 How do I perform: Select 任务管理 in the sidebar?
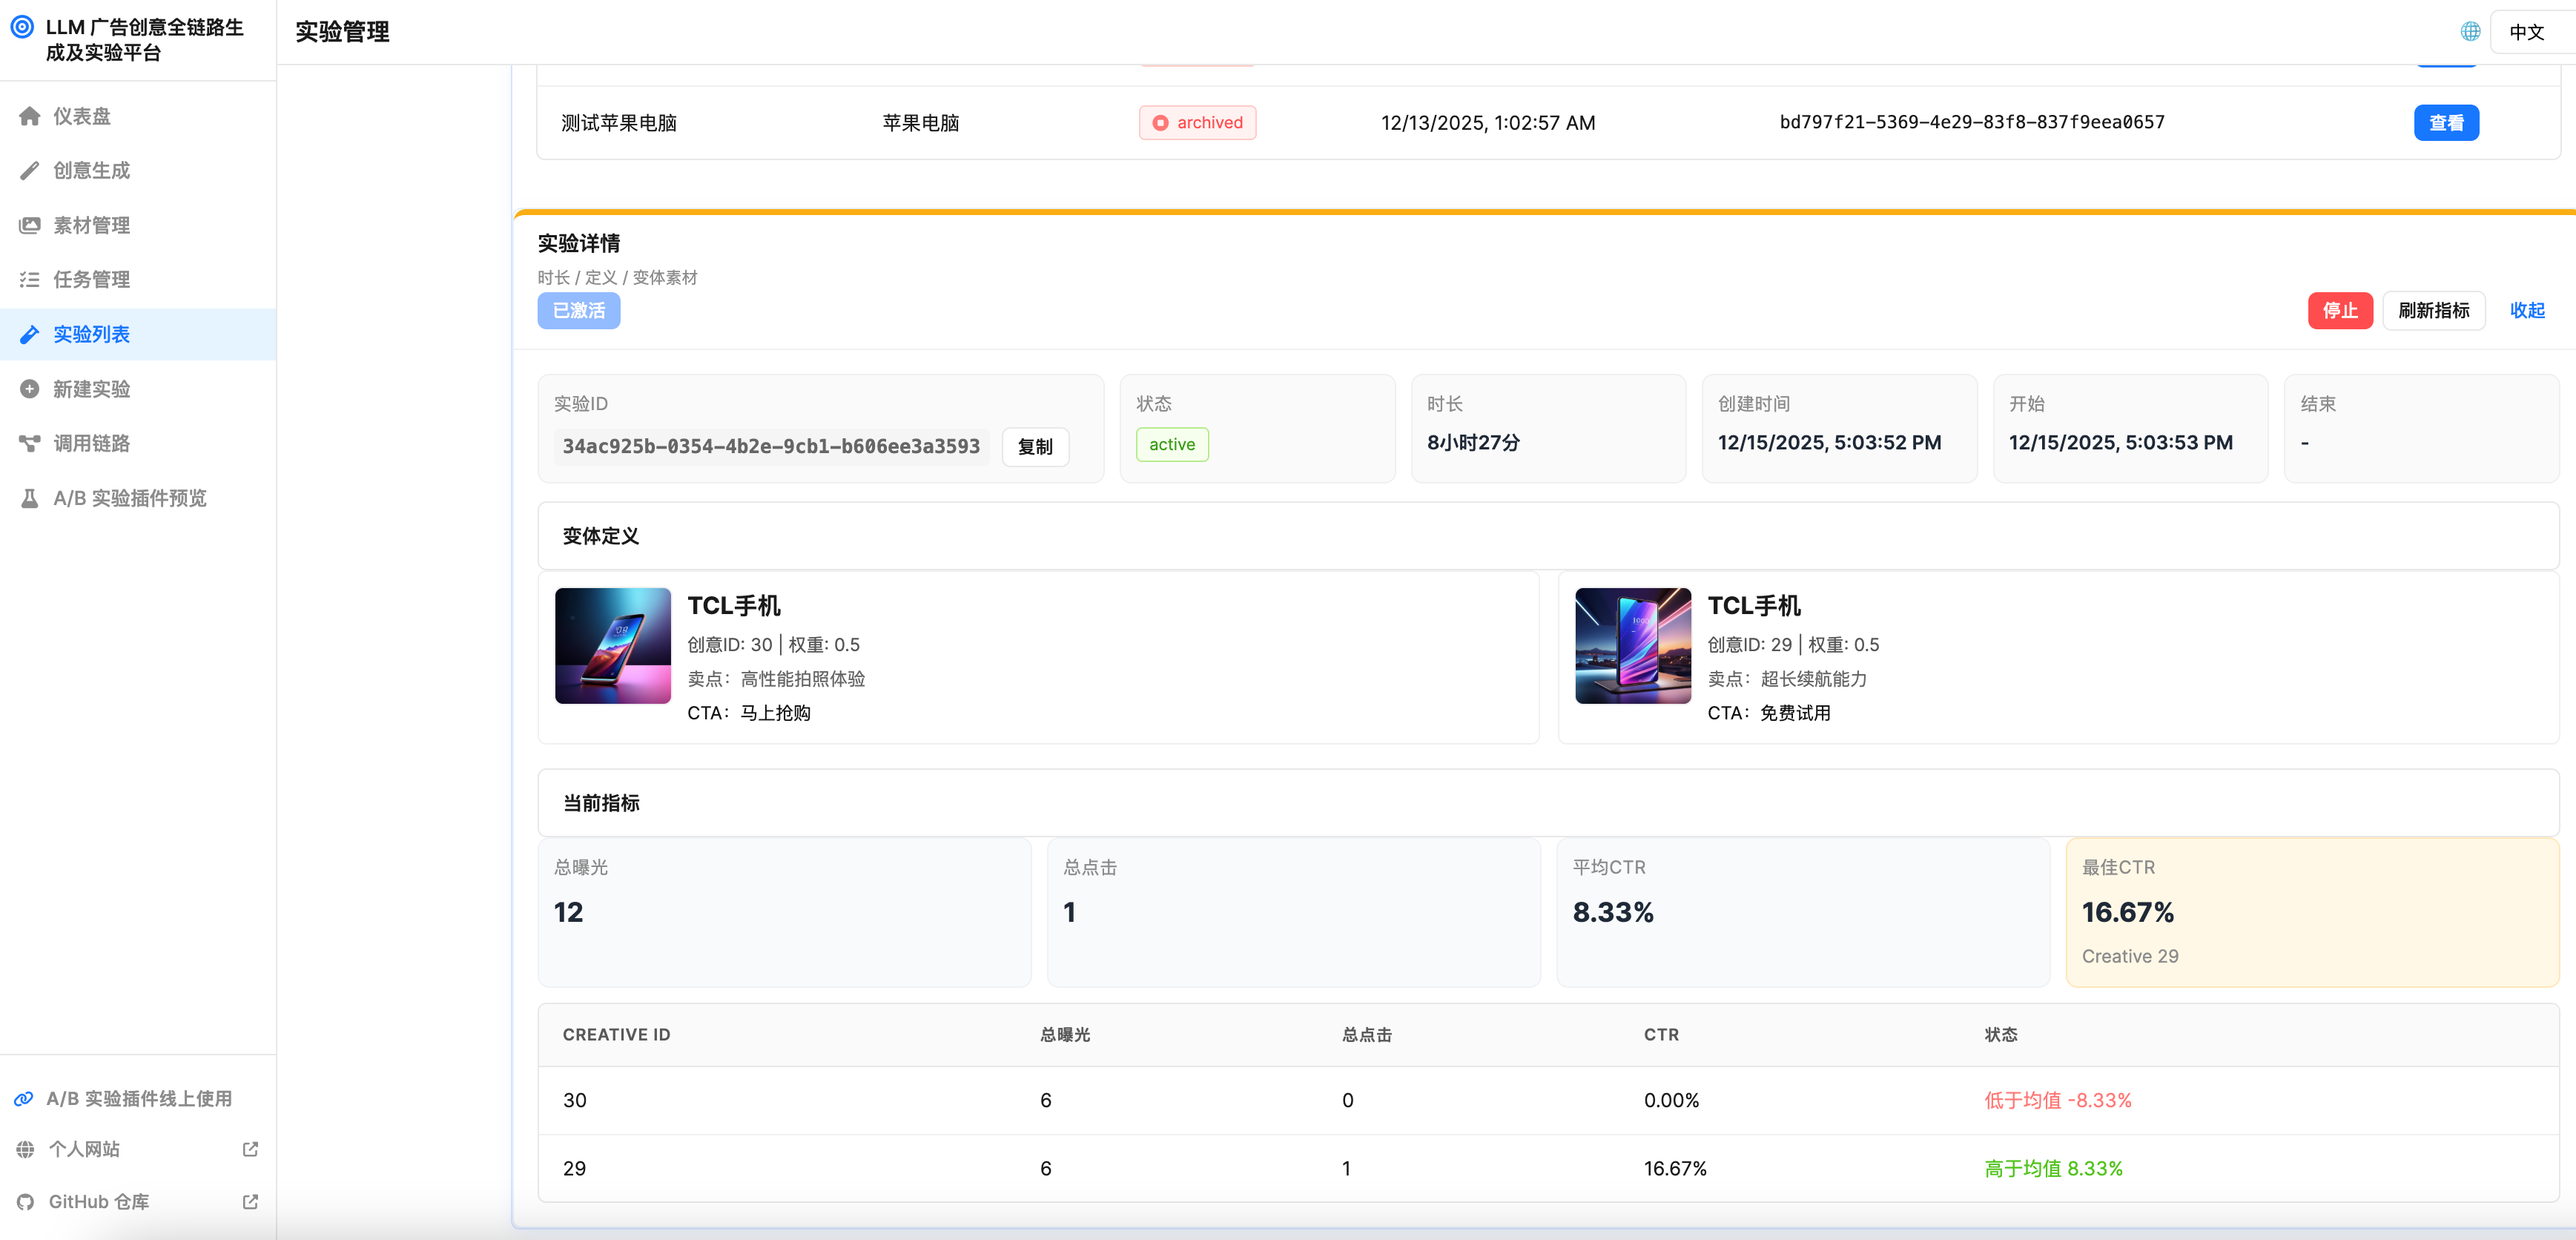138,280
